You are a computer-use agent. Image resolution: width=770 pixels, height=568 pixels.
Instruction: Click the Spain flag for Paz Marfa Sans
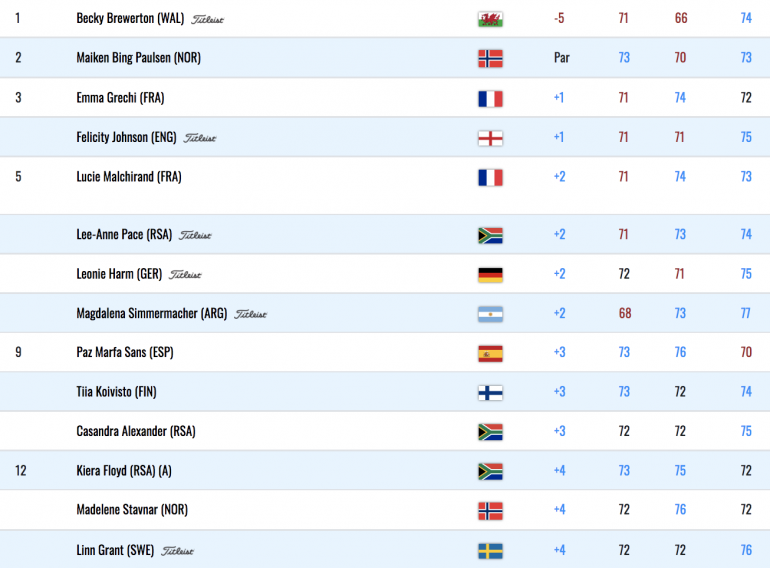point(490,353)
